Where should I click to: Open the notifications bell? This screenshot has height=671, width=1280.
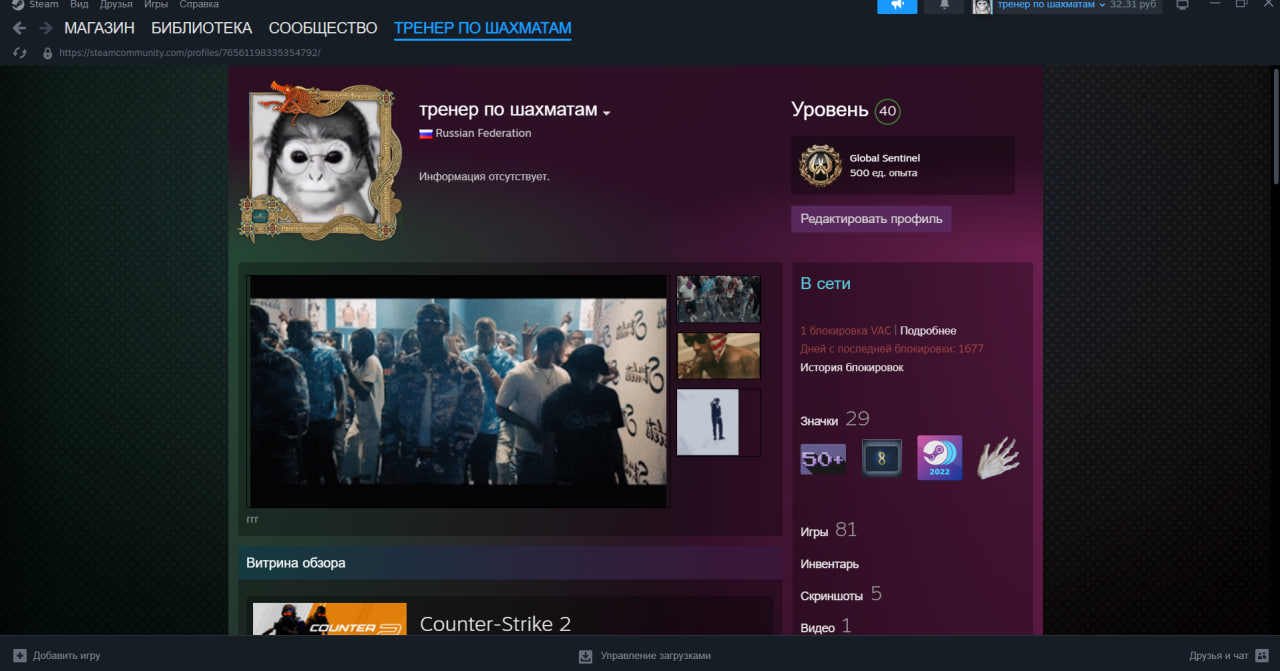(x=944, y=5)
